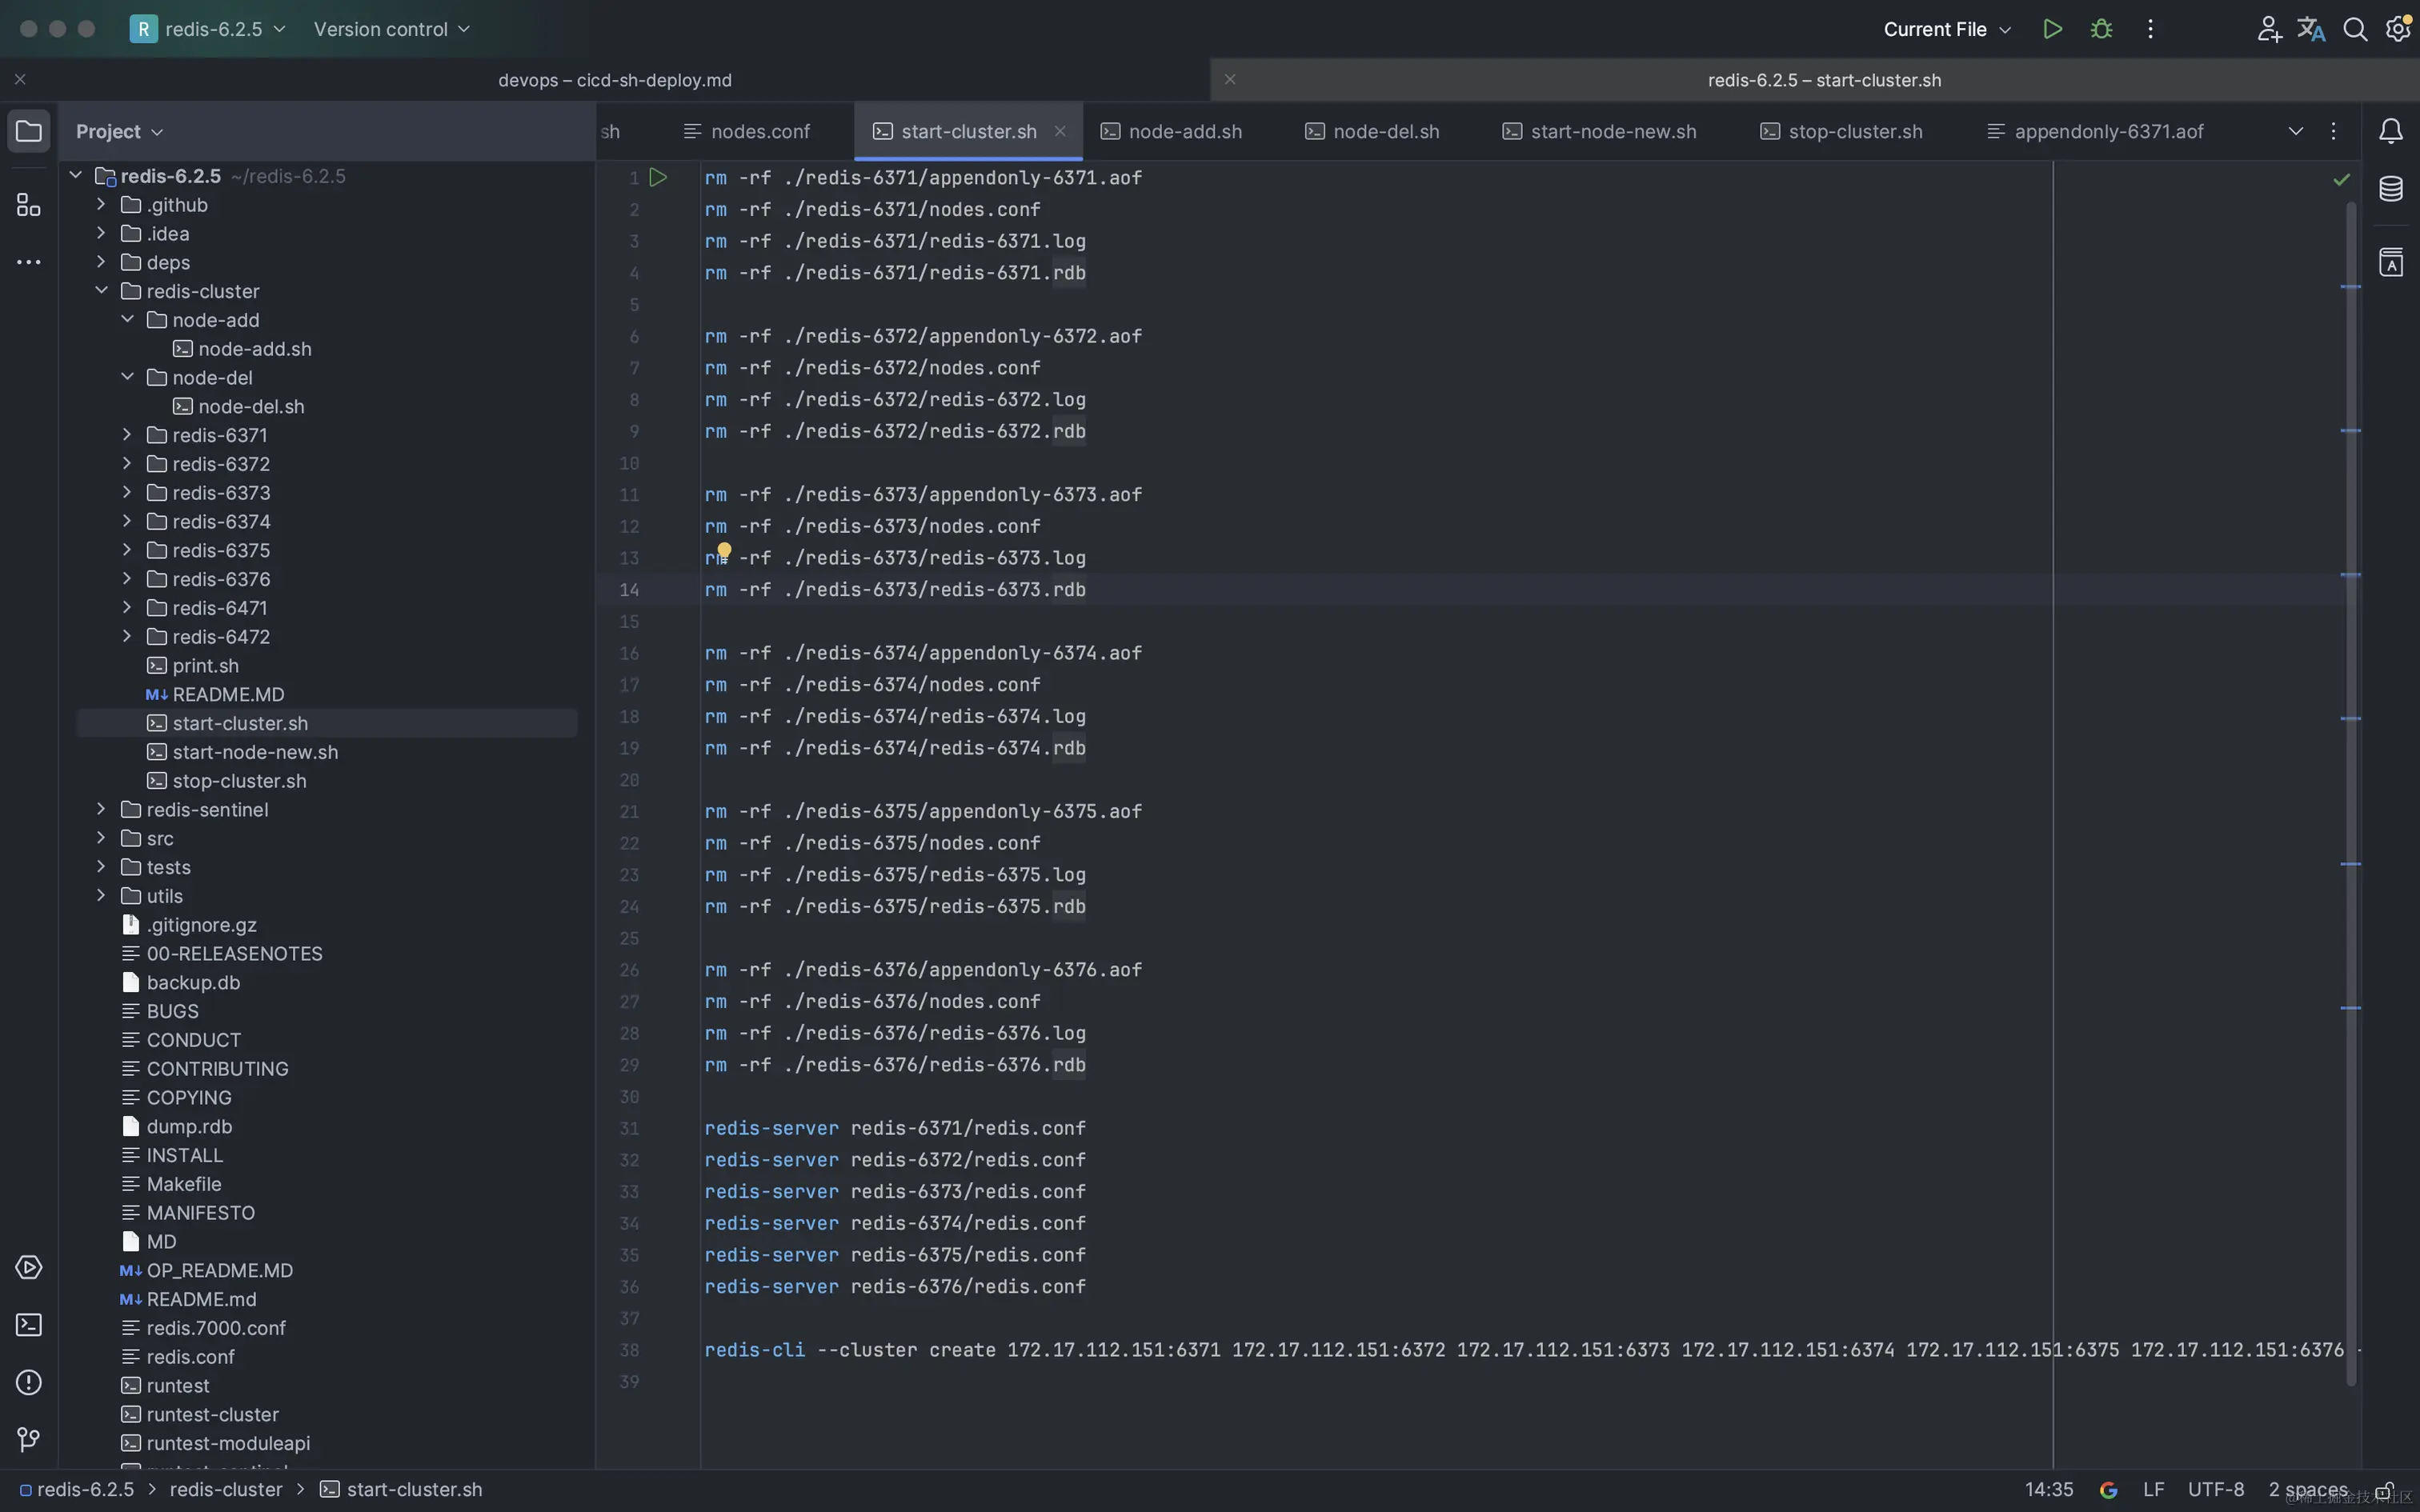The image size is (2420, 1512).
Task: Show hidden editor tabs chevron
Action: [x=2295, y=131]
